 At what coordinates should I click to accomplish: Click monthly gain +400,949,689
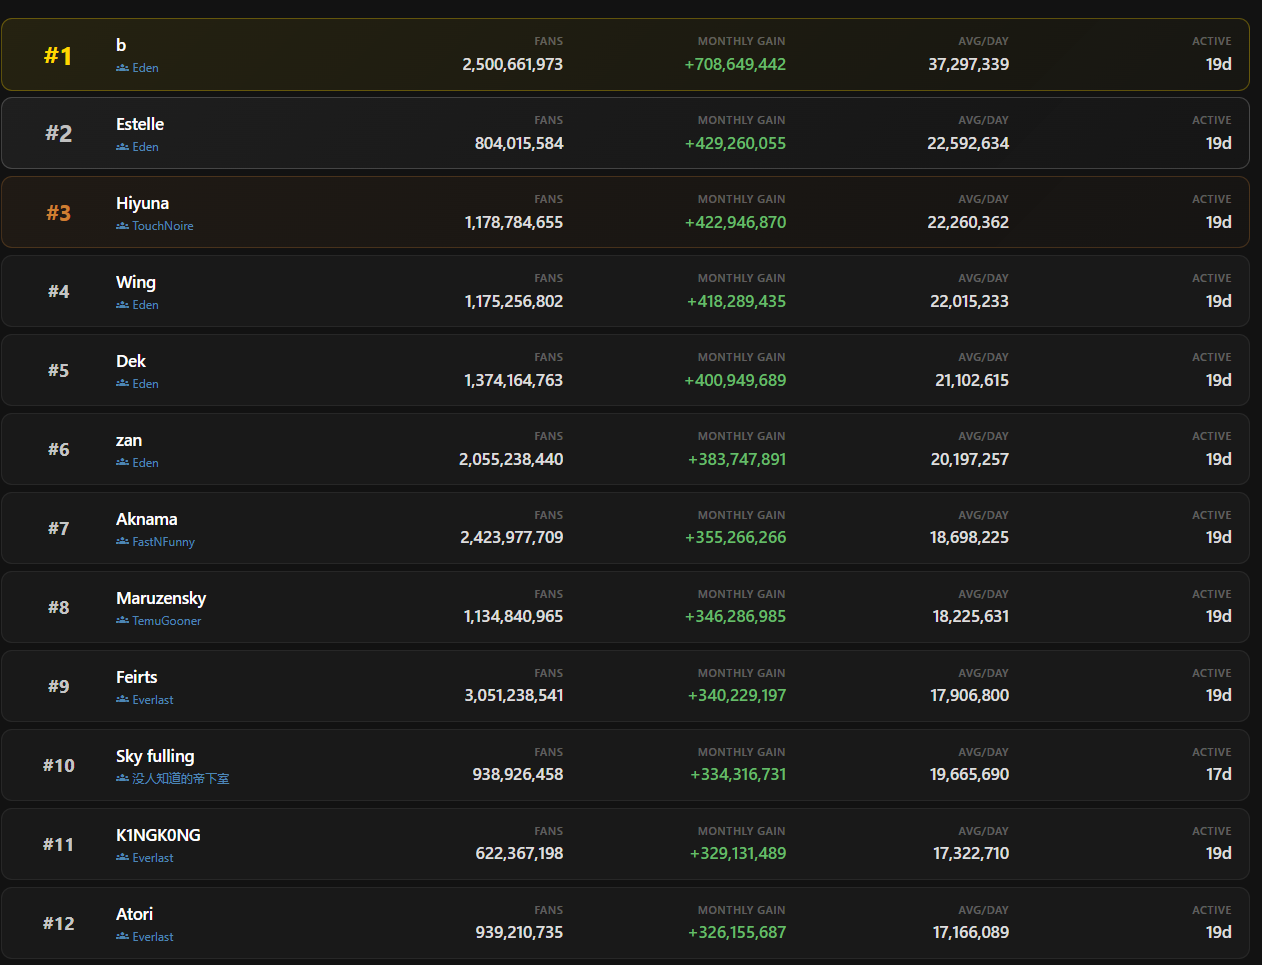[x=735, y=380]
